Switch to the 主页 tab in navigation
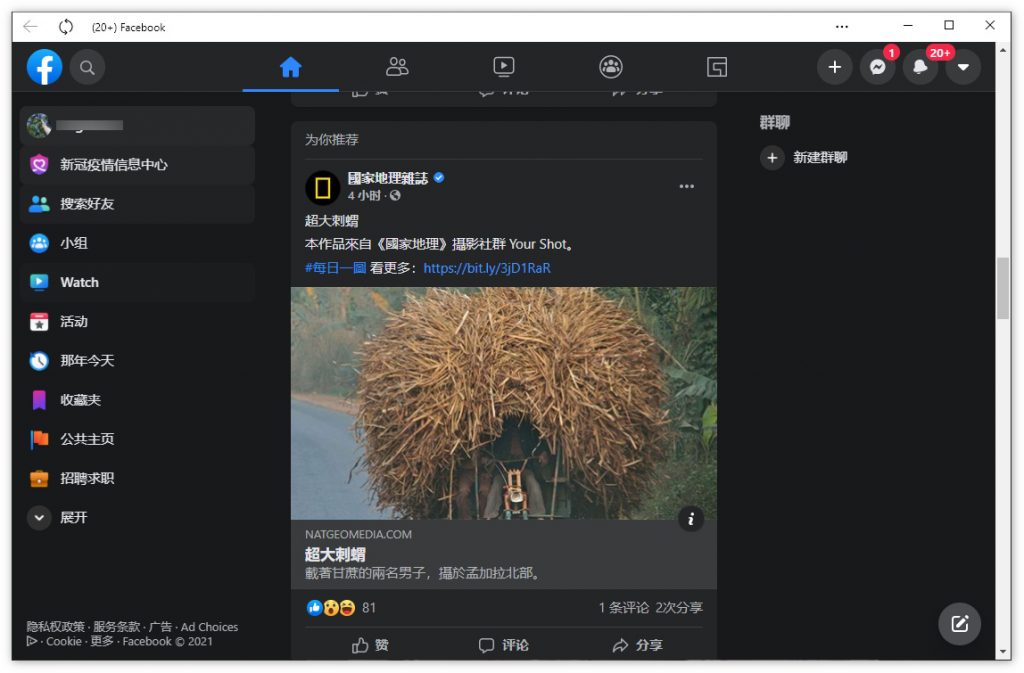1024x673 pixels. [290, 66]
